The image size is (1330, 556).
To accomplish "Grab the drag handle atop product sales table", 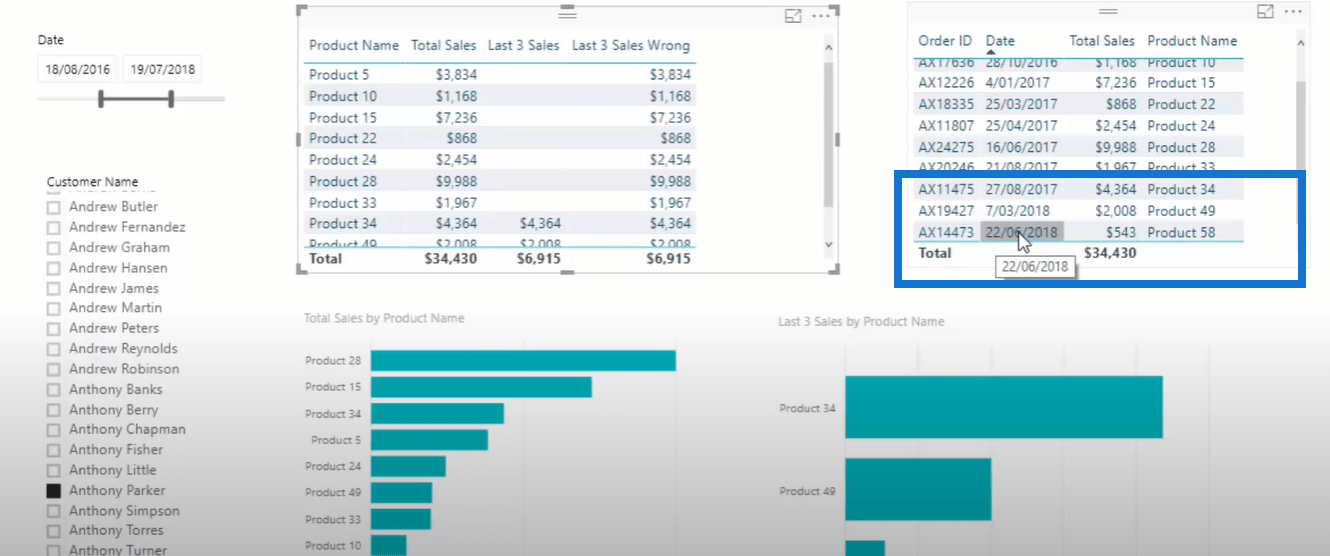I will pyautogui.click(x=568, y=14).
